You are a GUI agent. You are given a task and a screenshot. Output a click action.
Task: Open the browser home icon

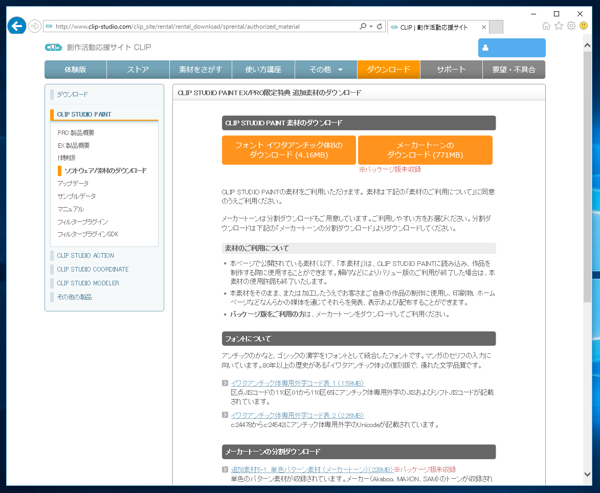[x=546, y=26]
